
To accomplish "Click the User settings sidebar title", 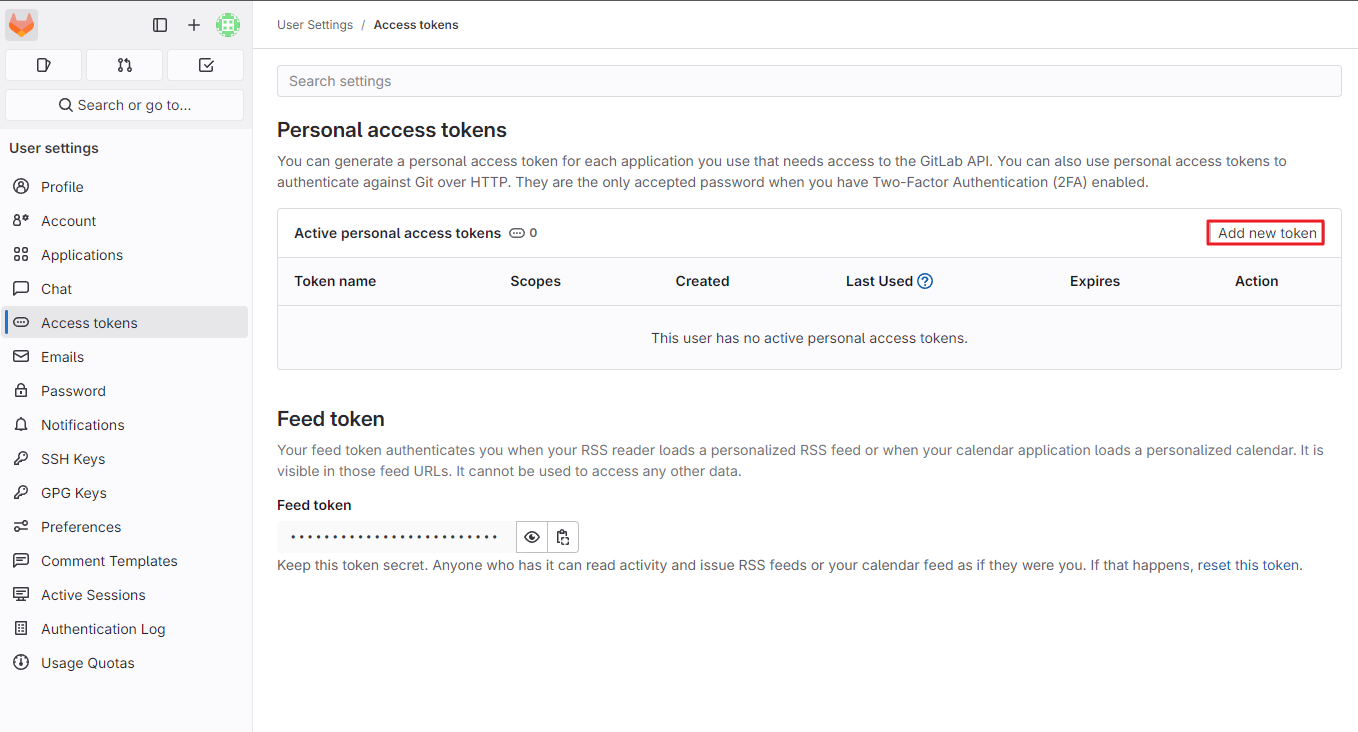I will [54, 148].
